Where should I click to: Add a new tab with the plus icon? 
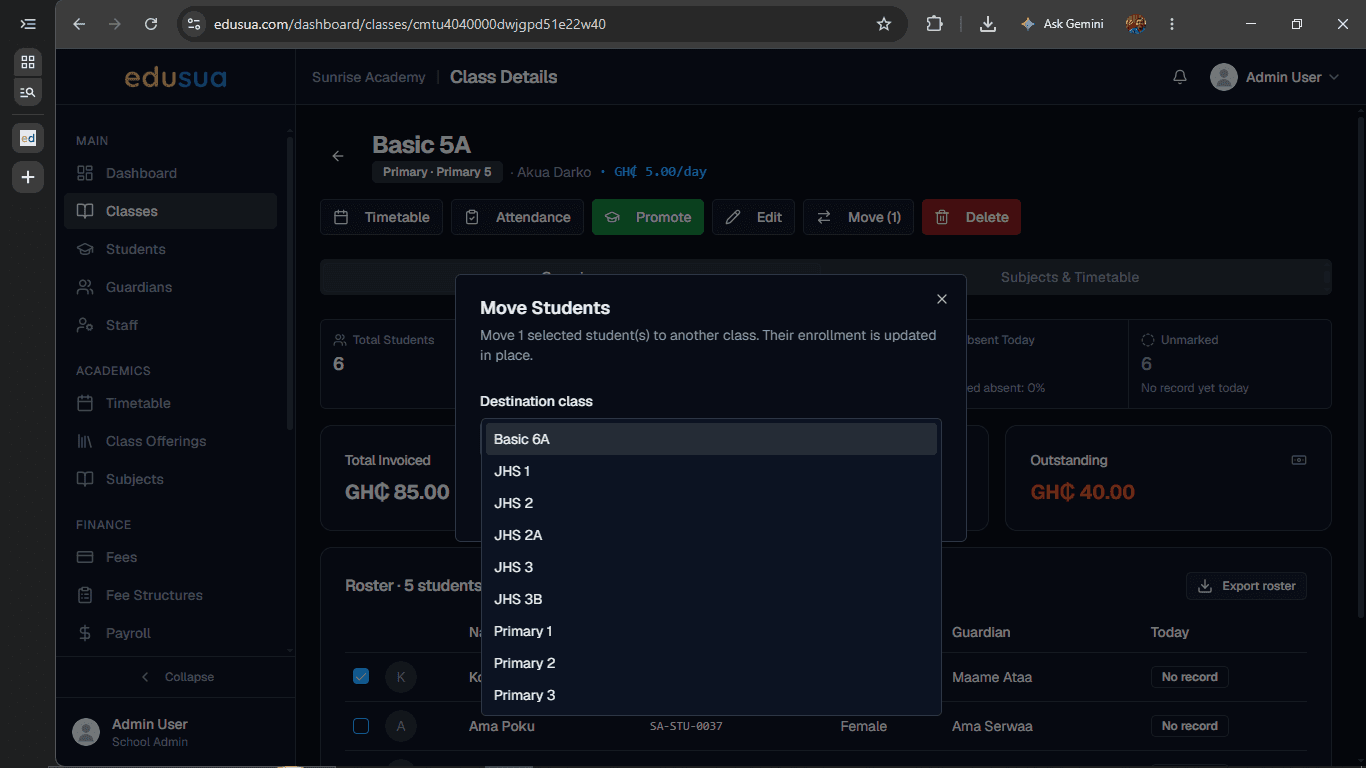click(28, 177)
